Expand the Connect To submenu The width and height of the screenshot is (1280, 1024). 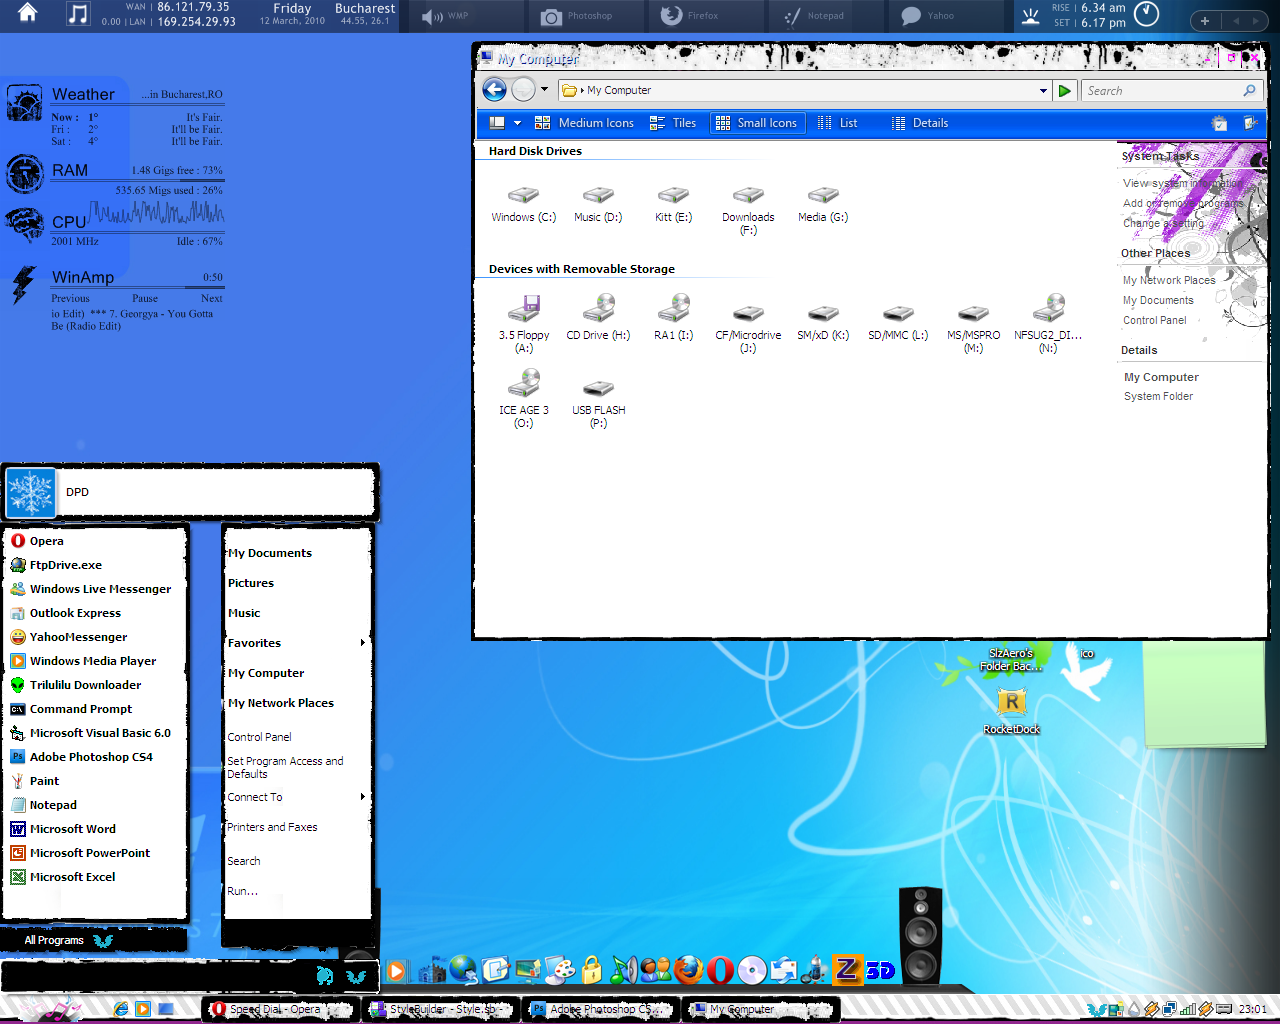click(297, 797)
